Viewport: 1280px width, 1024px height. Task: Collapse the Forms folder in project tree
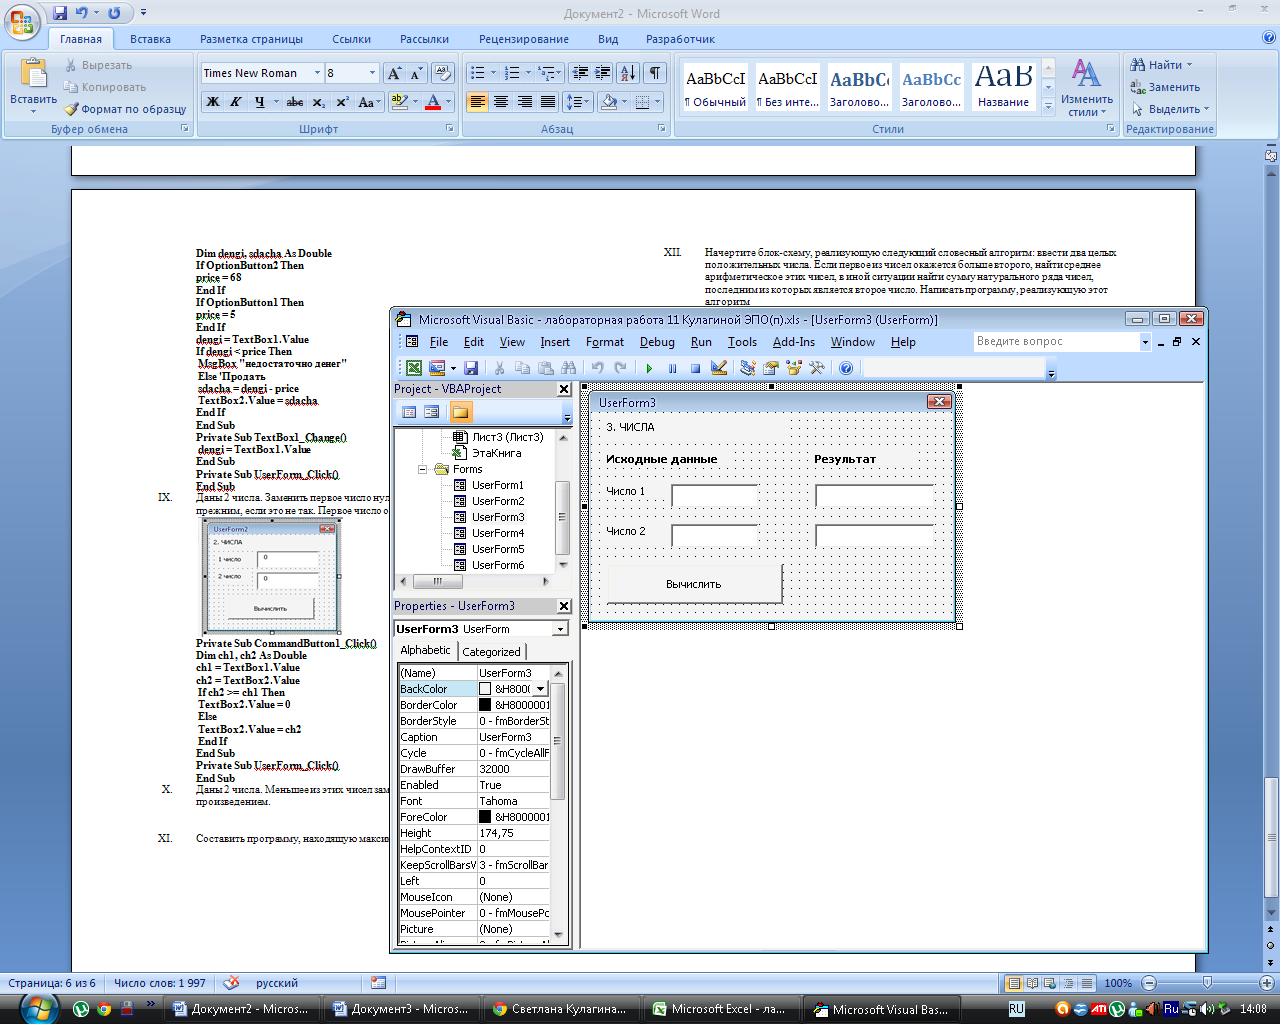click(423, 469)
